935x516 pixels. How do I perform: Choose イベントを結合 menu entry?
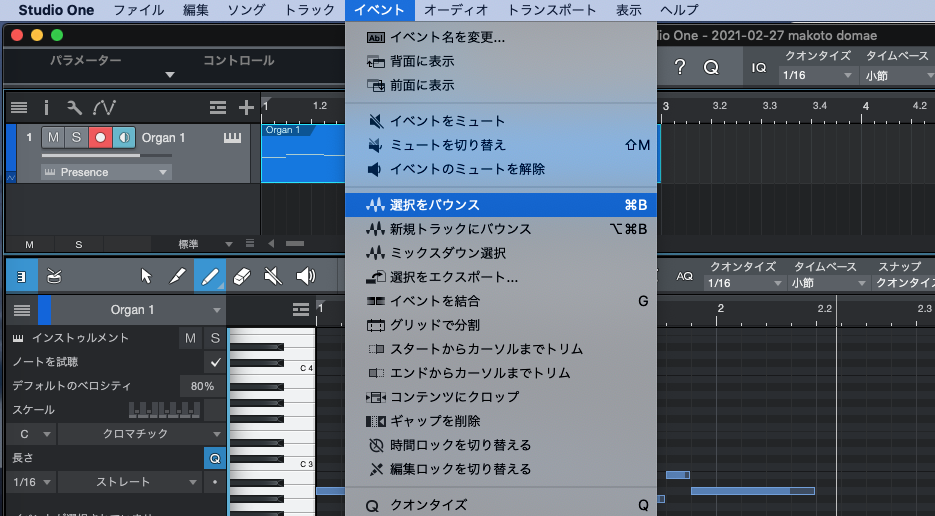[501, 301]
